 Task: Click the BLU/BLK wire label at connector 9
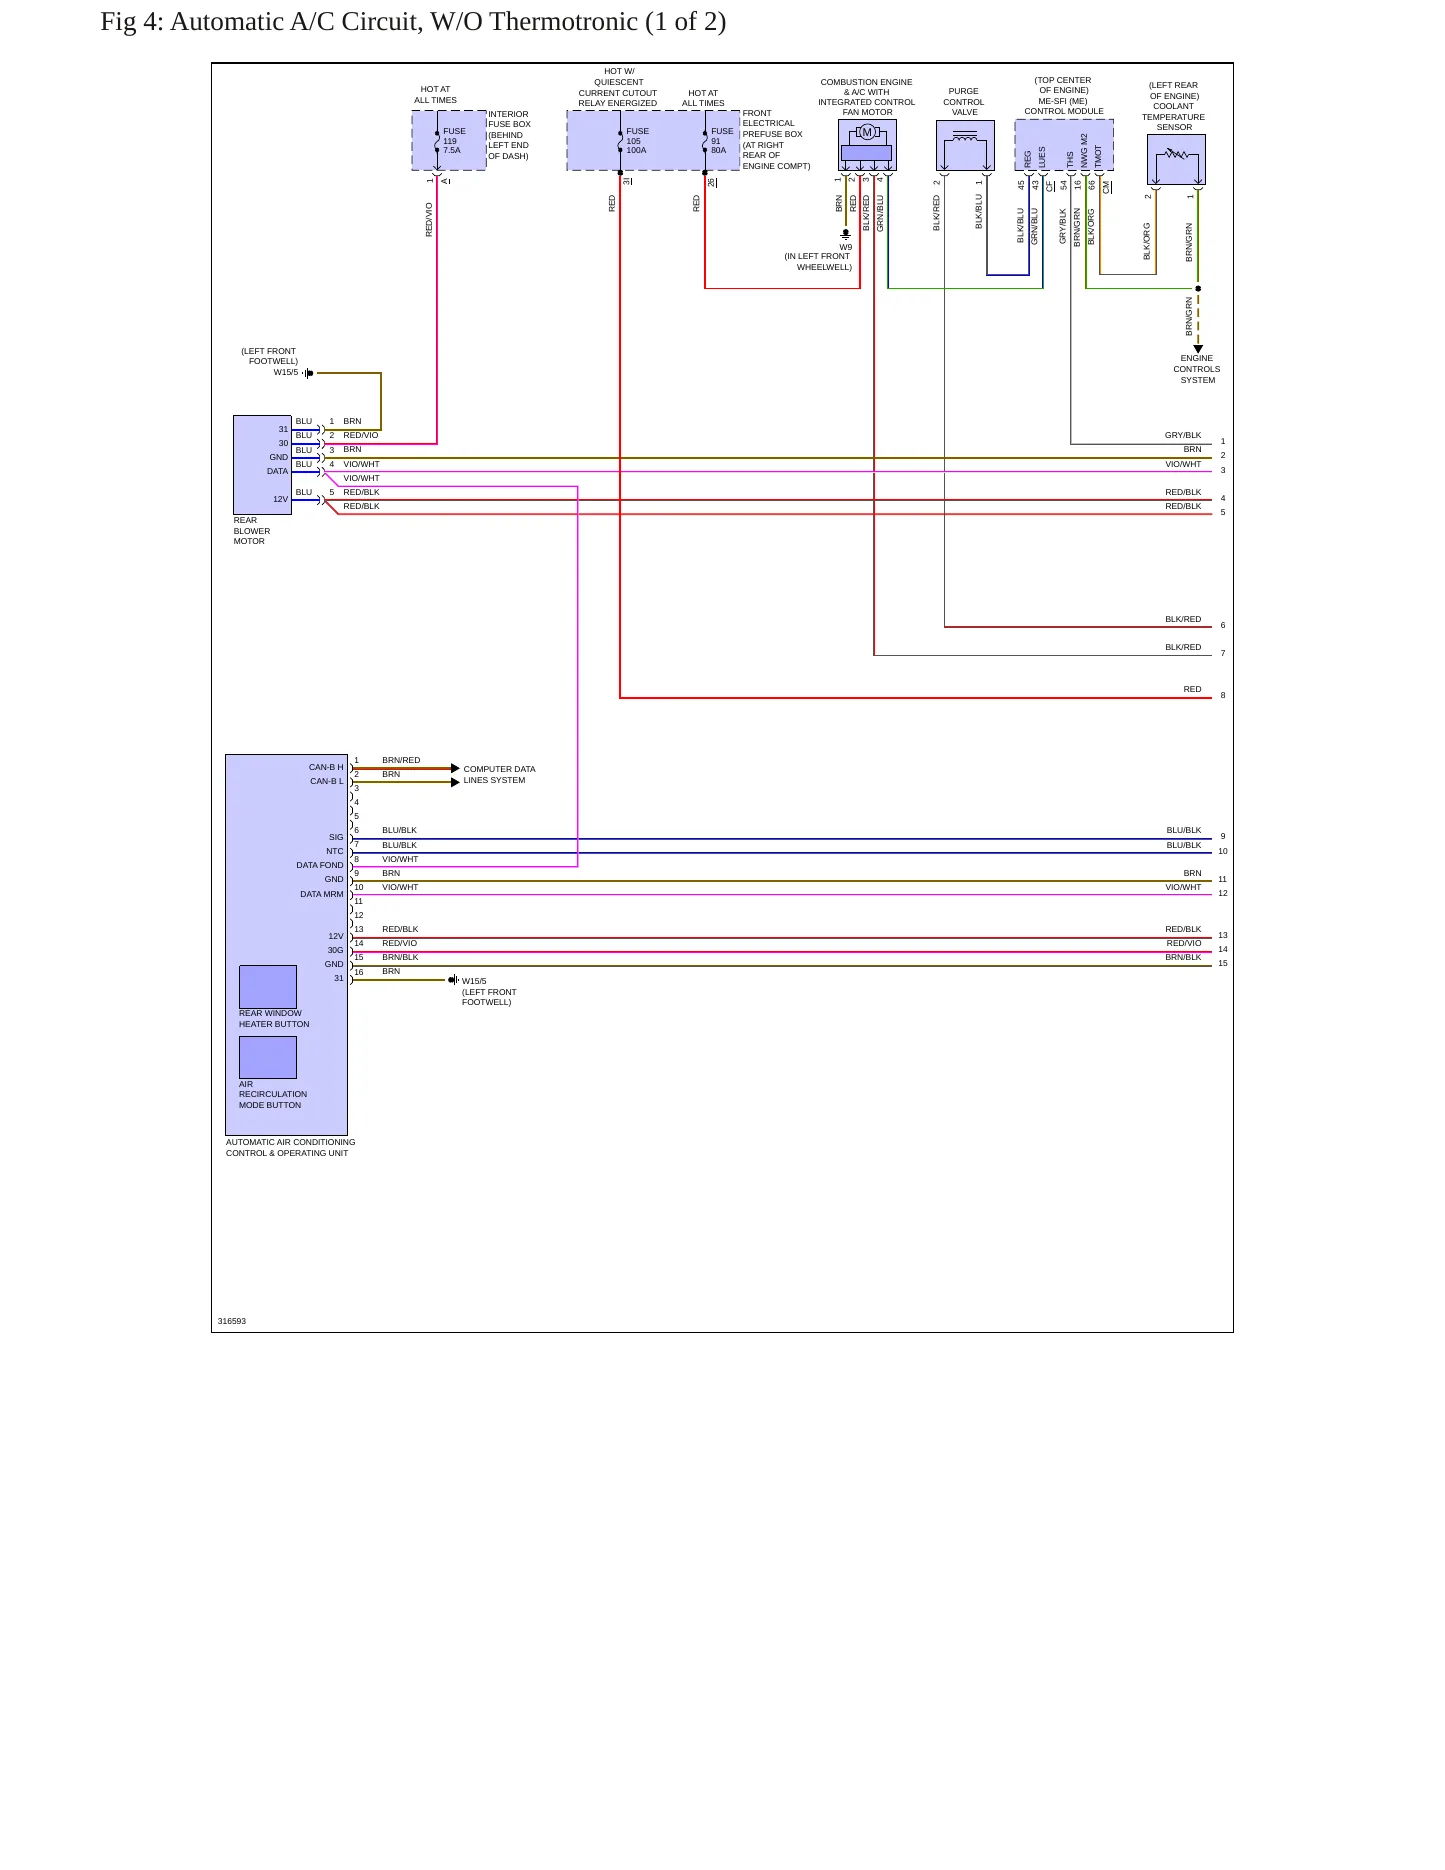click(x=1184, y=830)
